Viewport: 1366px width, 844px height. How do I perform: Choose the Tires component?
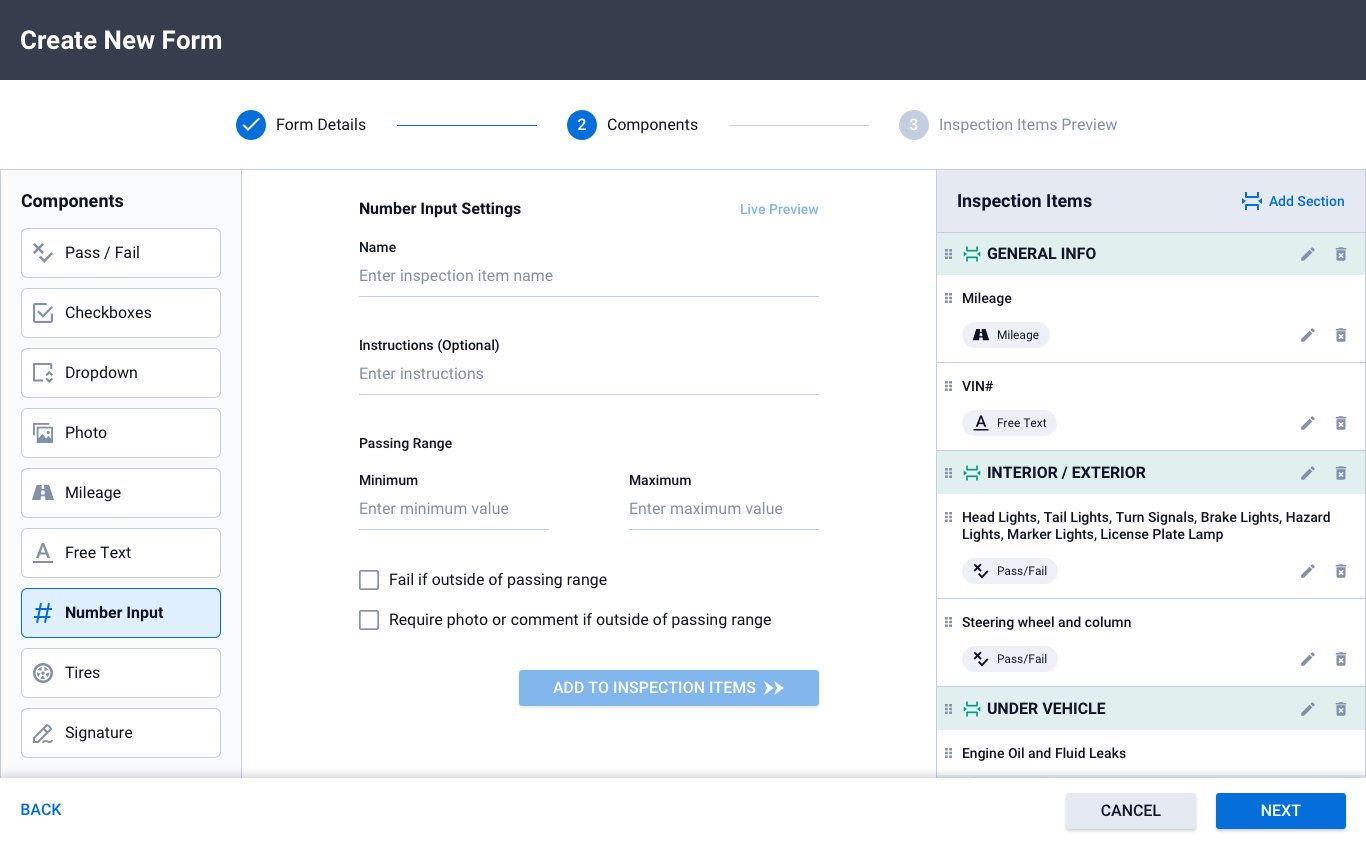pyautogui.click(x=121, y=673)
